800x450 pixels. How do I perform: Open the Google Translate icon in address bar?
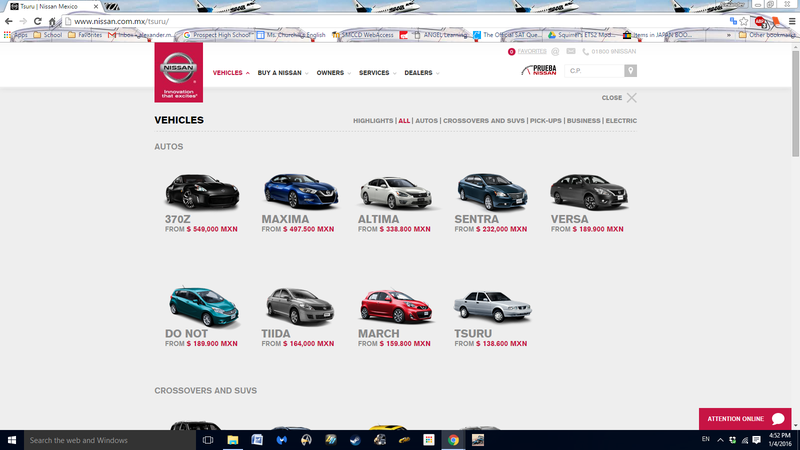point(733,21)
